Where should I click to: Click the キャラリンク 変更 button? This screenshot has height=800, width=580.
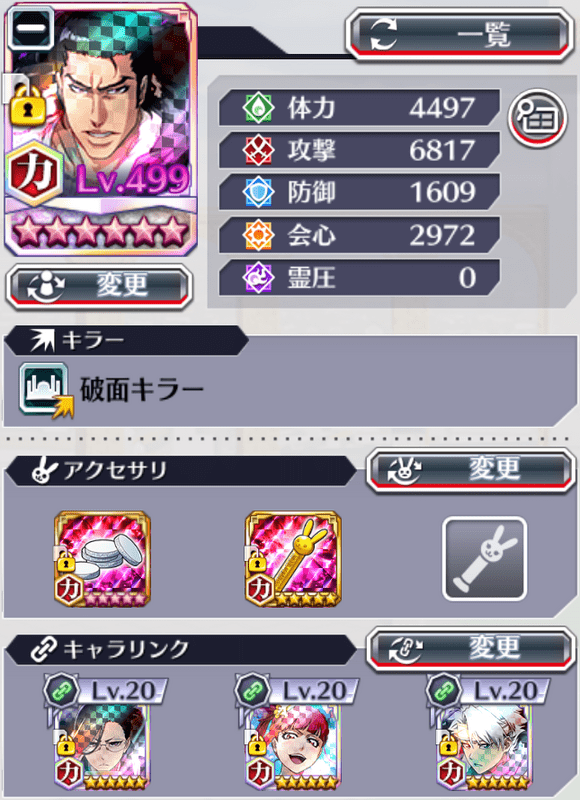coord(471,649)
